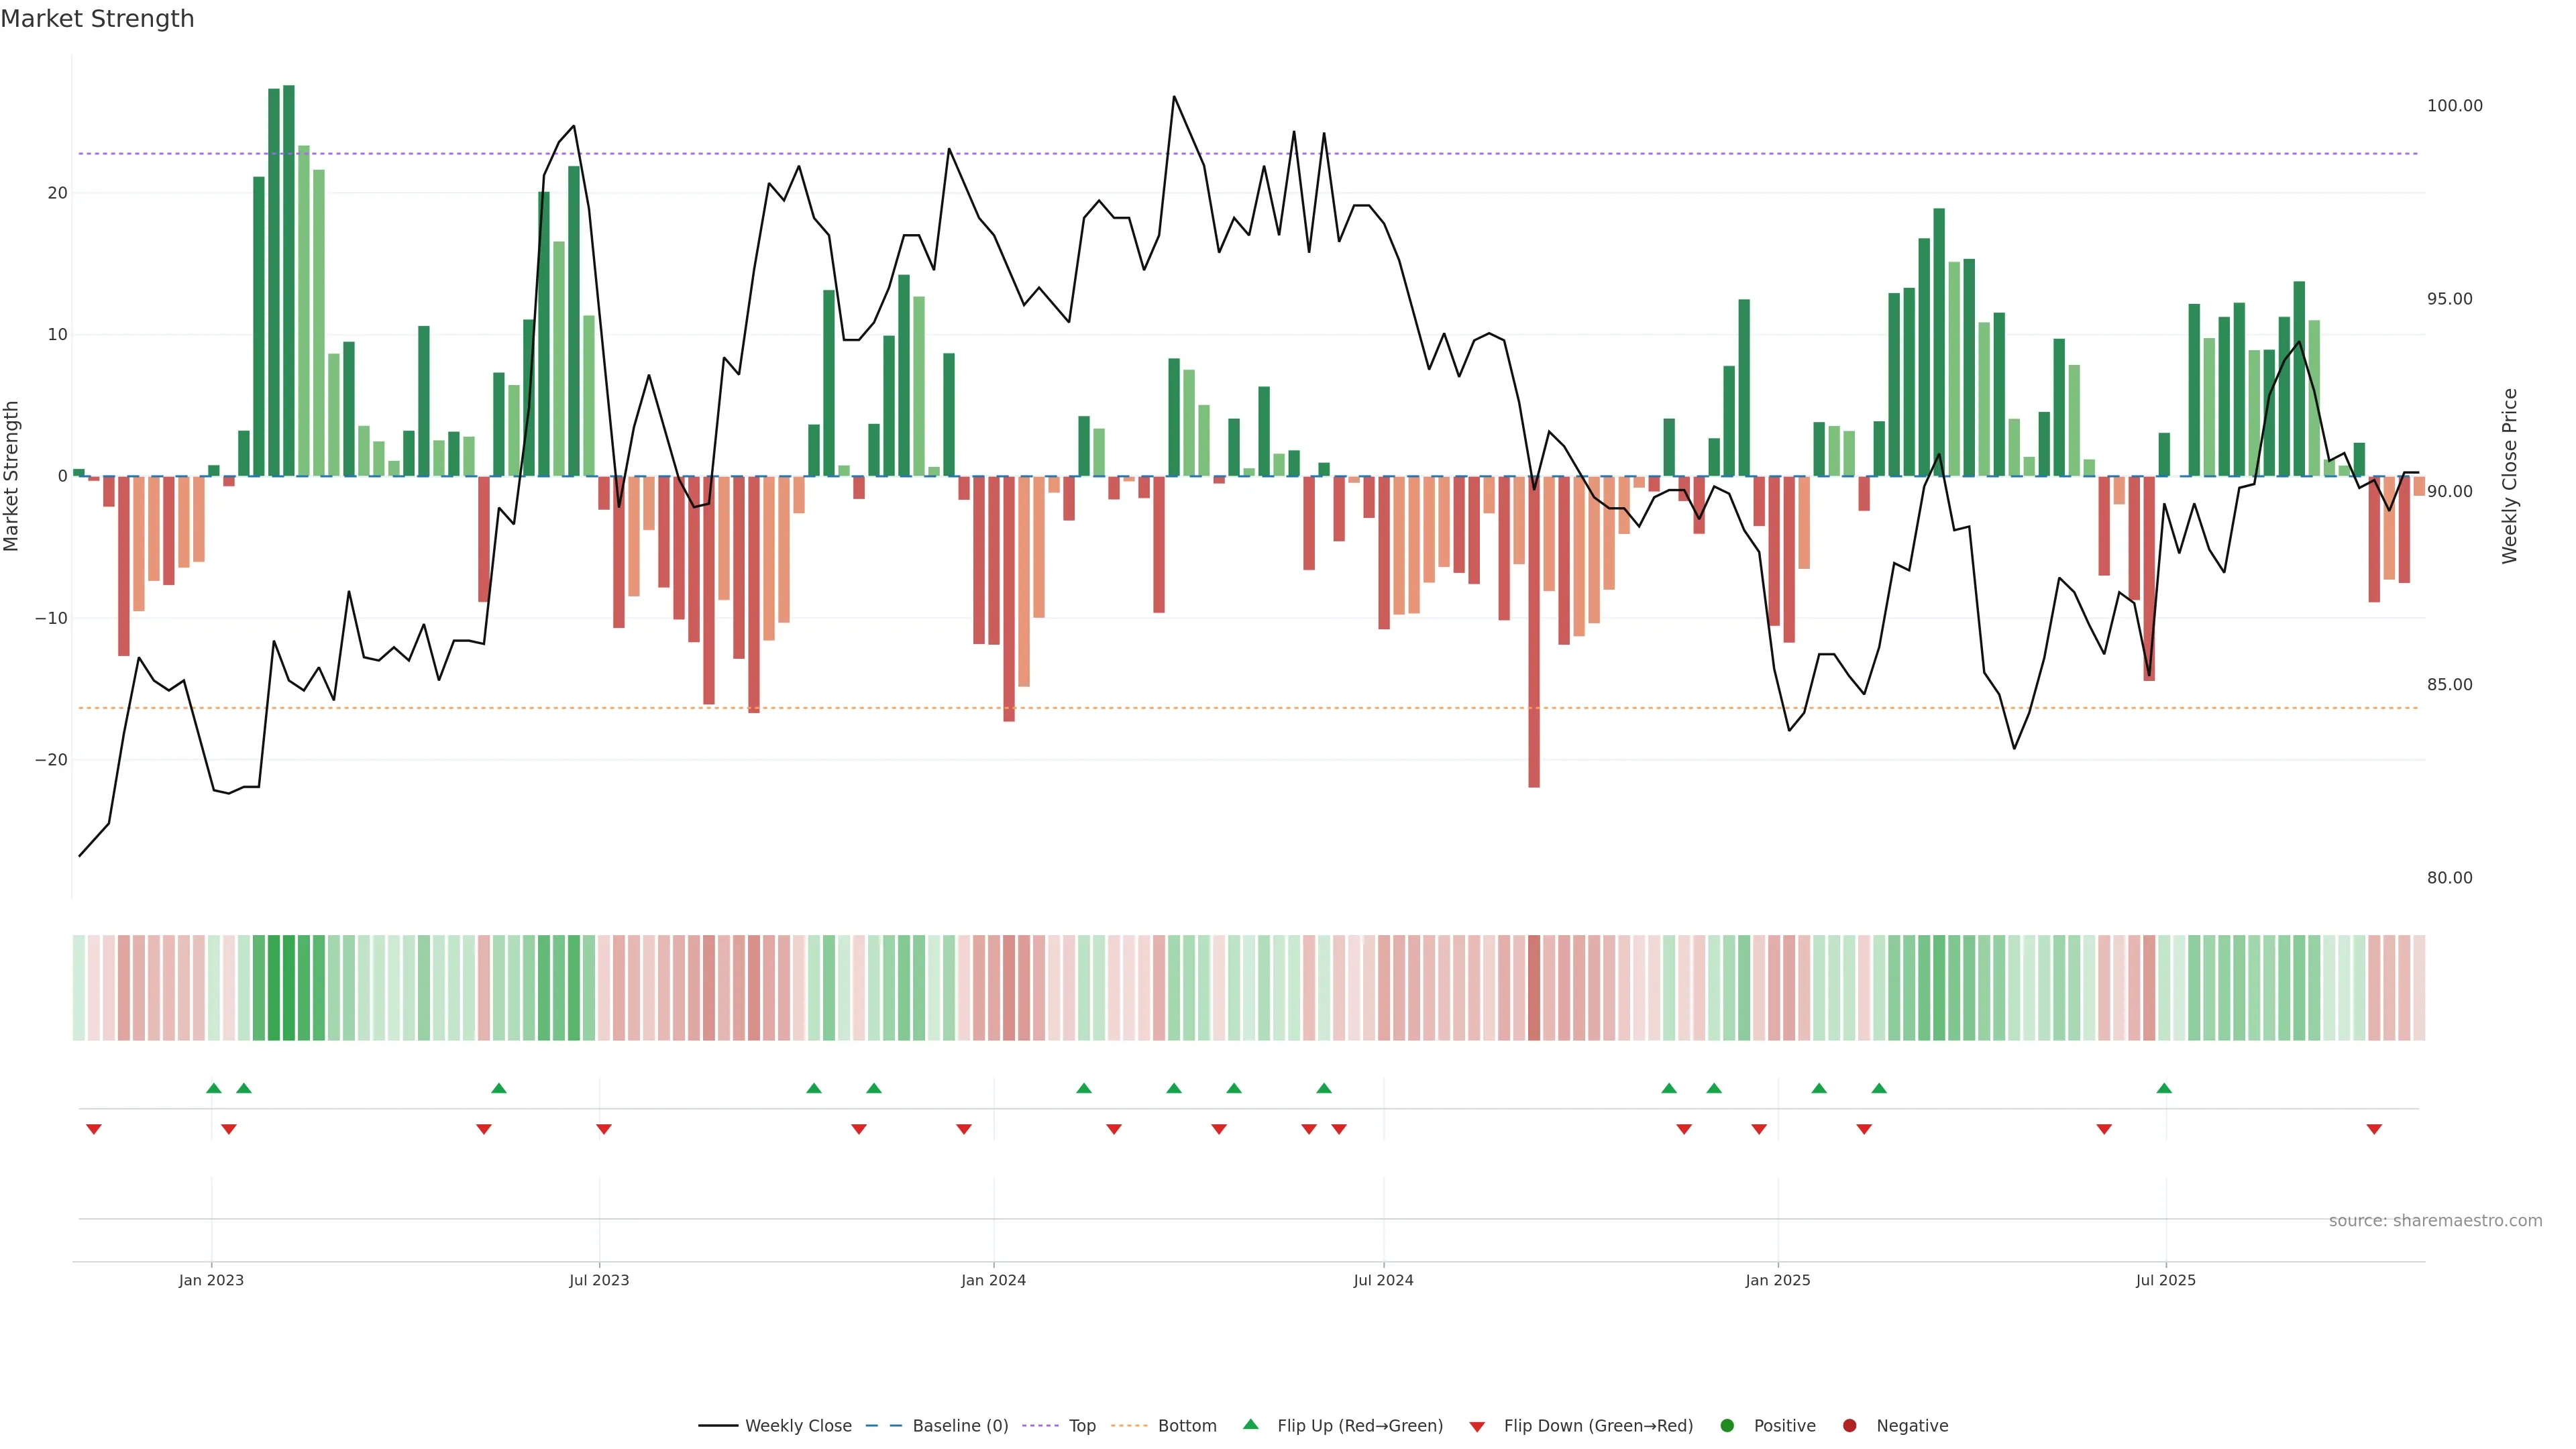
Task: Click the Jan 2024 x-axis label
Action: click(993, 1280)
